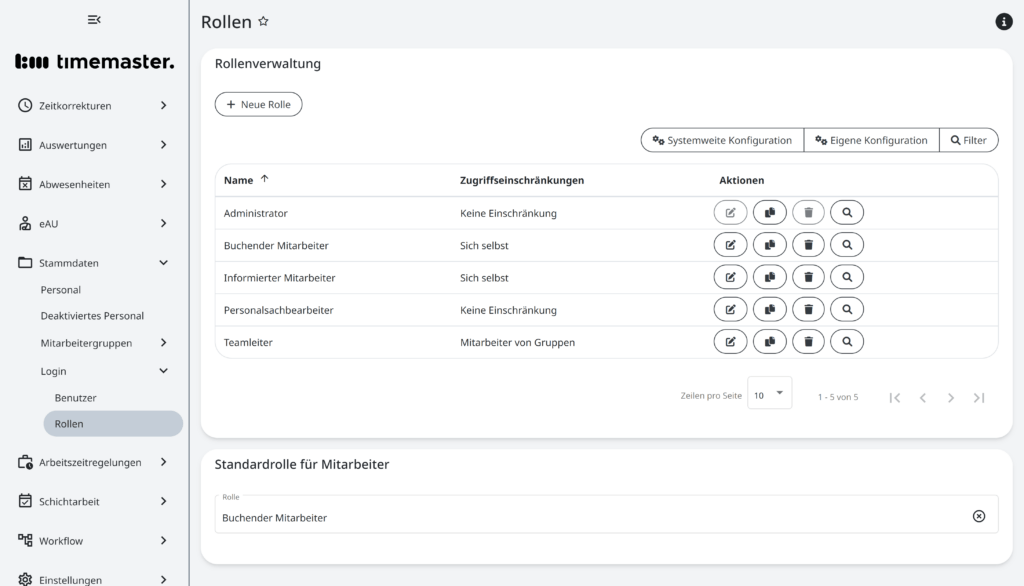Duplicate the Informierter Mitarbeiter role
1024x586 pixels.
[x=769, y=277]
